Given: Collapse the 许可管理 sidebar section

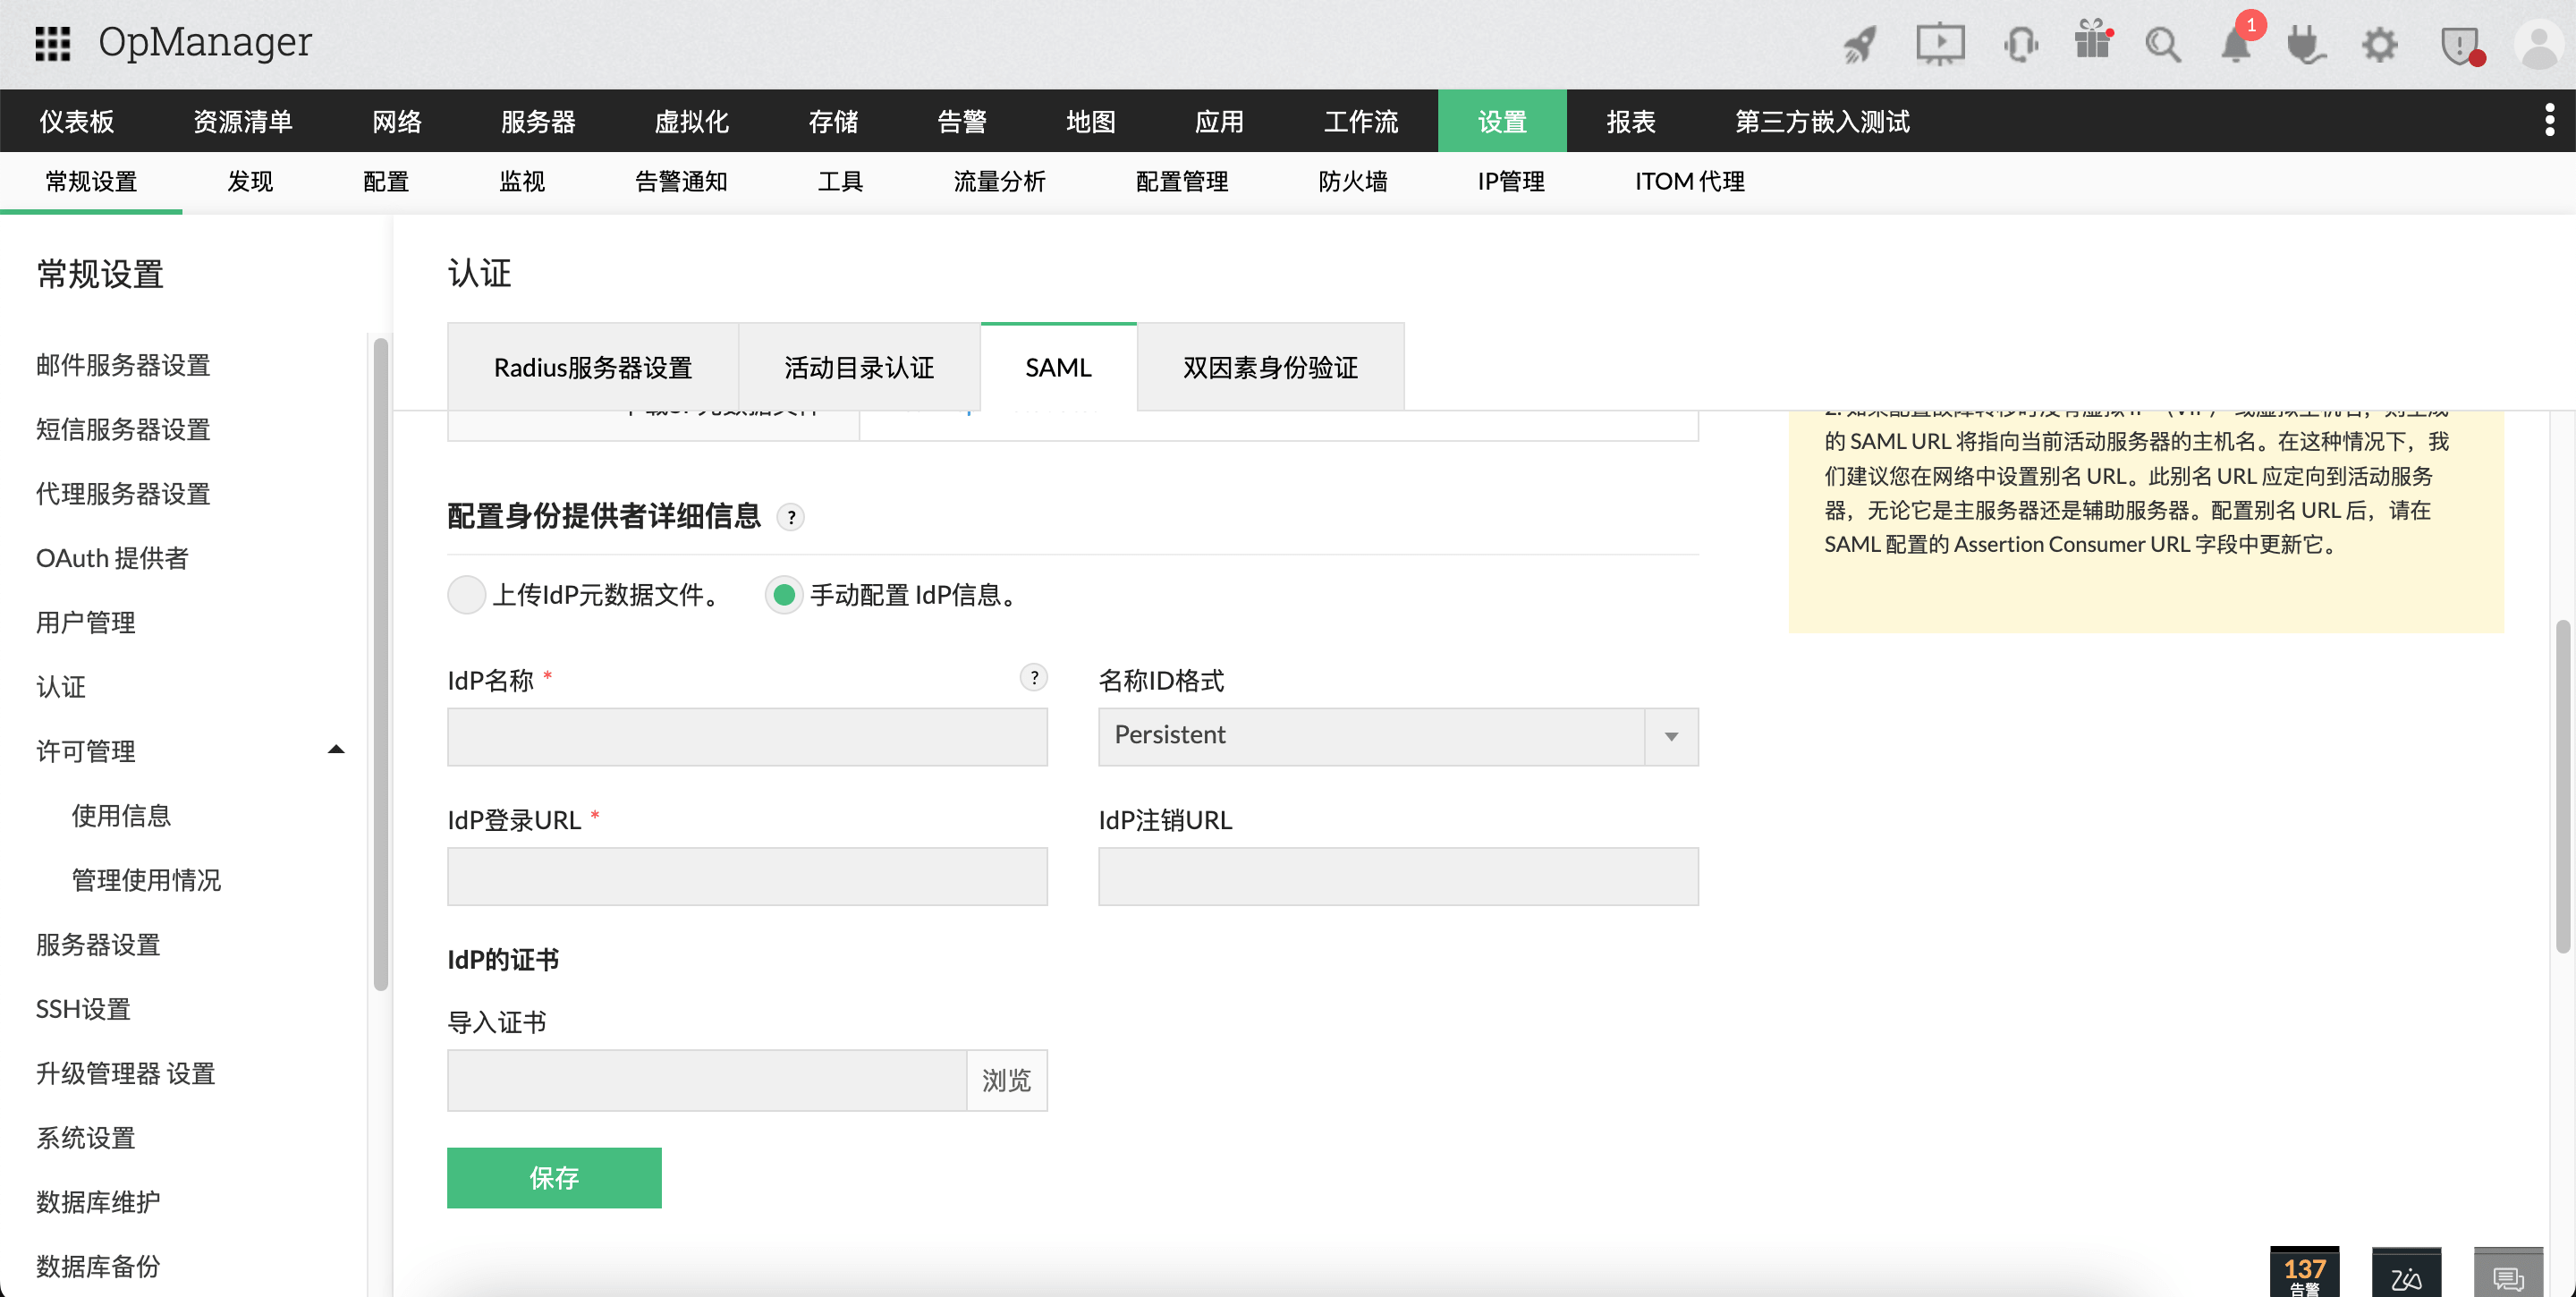Looking at the screenshot, I should 336,750.
